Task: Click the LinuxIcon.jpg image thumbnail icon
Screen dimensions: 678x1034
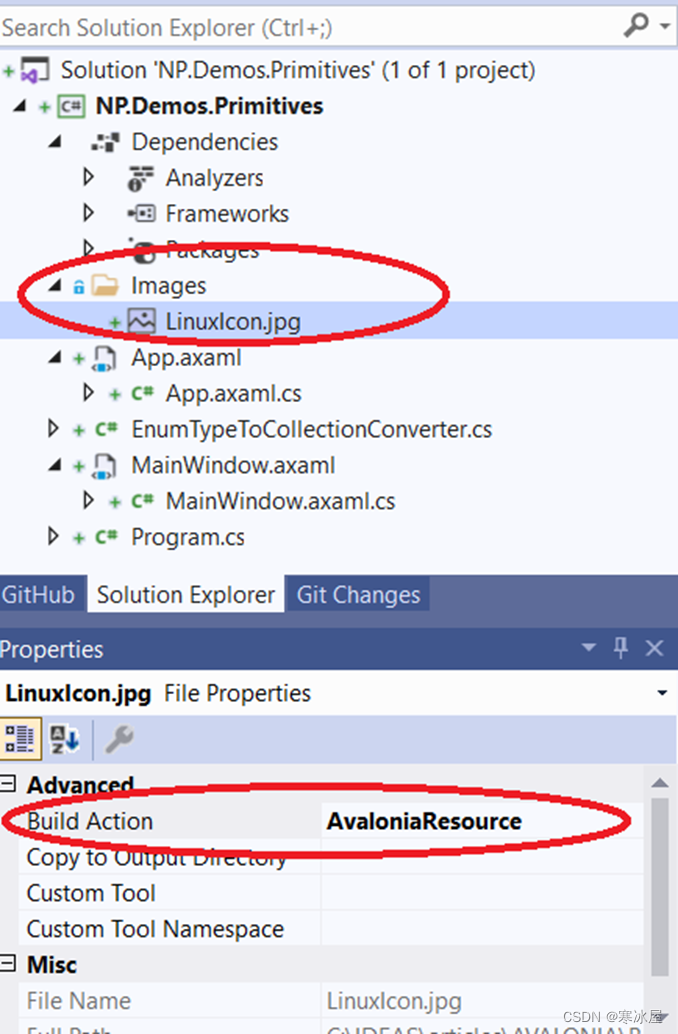Action: (140, 320)
